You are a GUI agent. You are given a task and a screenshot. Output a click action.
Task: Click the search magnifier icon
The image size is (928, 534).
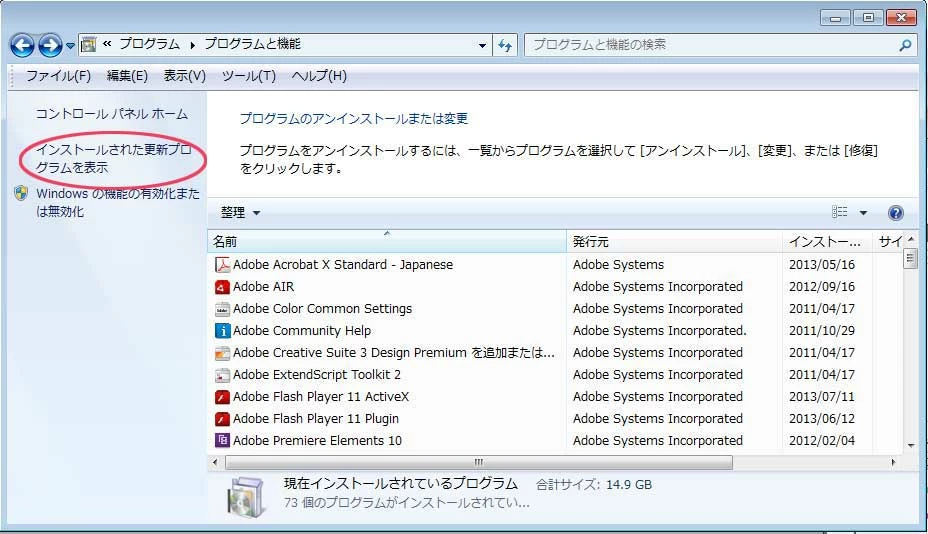pyautogui.click(x=905, y=45)
